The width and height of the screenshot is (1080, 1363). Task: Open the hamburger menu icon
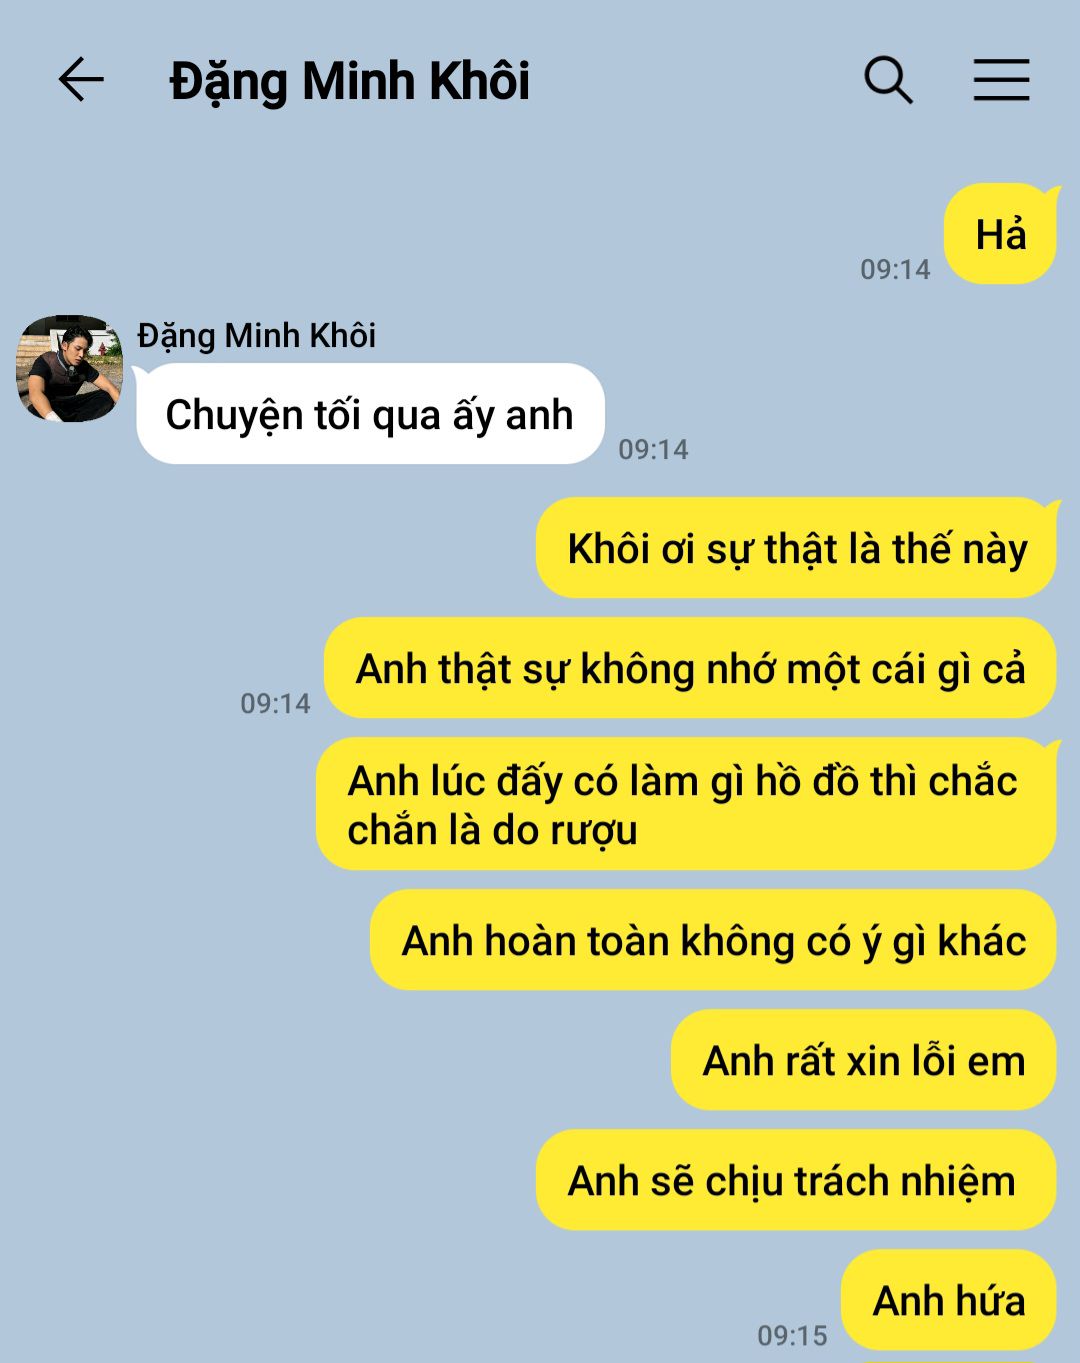coord(1001,80)
